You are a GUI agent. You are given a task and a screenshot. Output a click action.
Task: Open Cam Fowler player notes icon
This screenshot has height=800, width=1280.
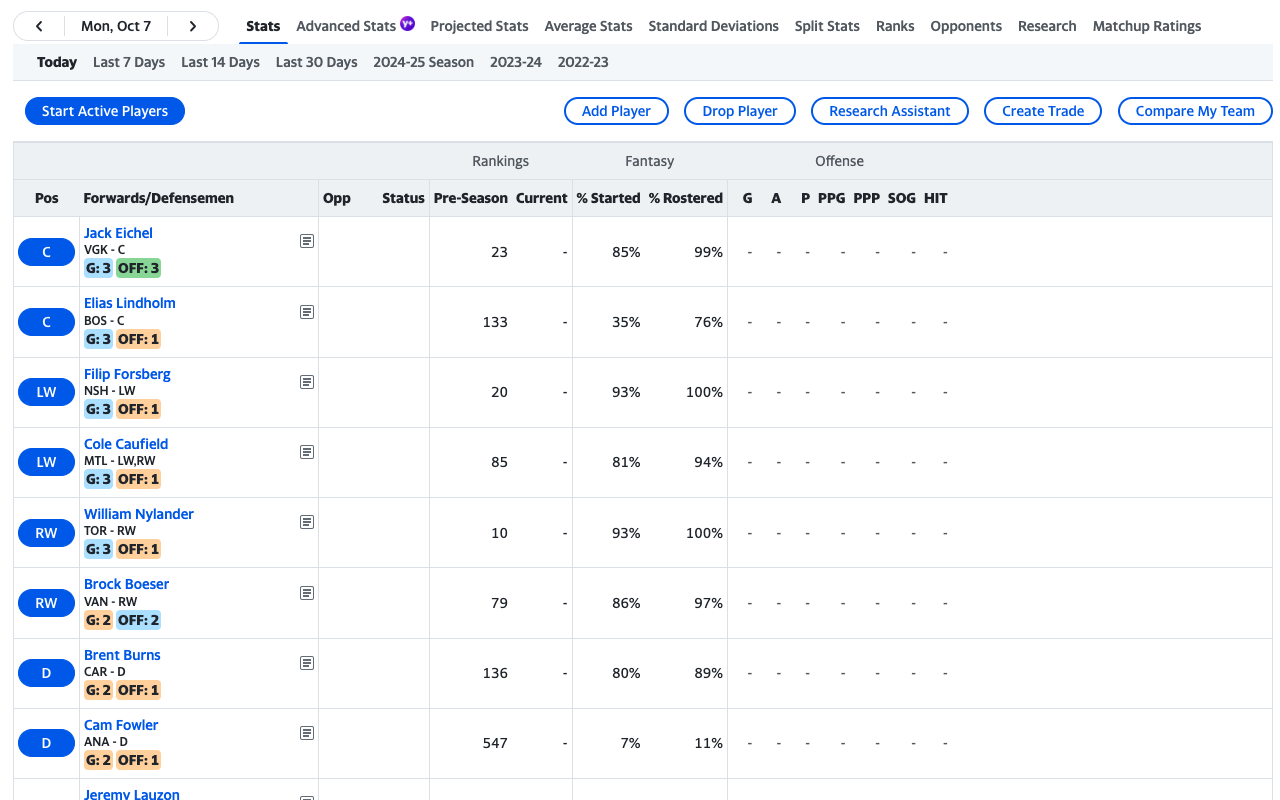(x=307, y=733)
